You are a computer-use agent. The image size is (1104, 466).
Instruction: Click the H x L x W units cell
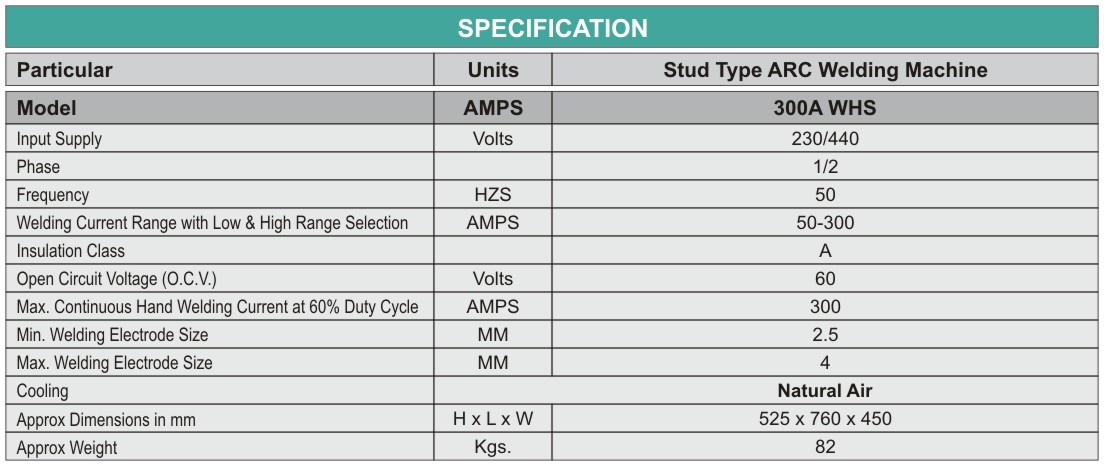pyautogui.click(x=493, y=419)
